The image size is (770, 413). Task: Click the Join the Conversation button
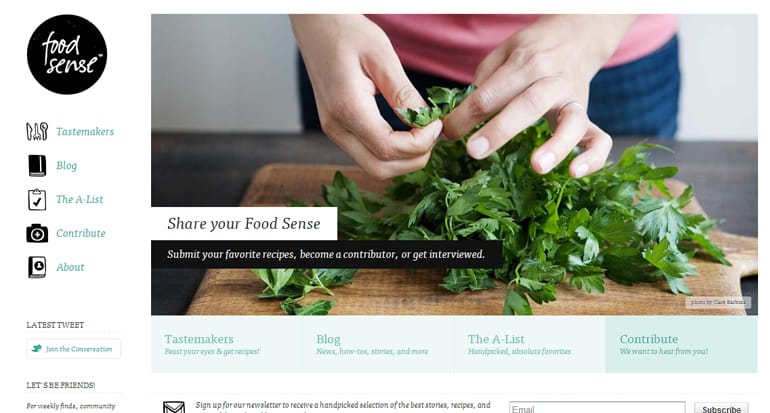pyautogui.click(x=74, y=349)
